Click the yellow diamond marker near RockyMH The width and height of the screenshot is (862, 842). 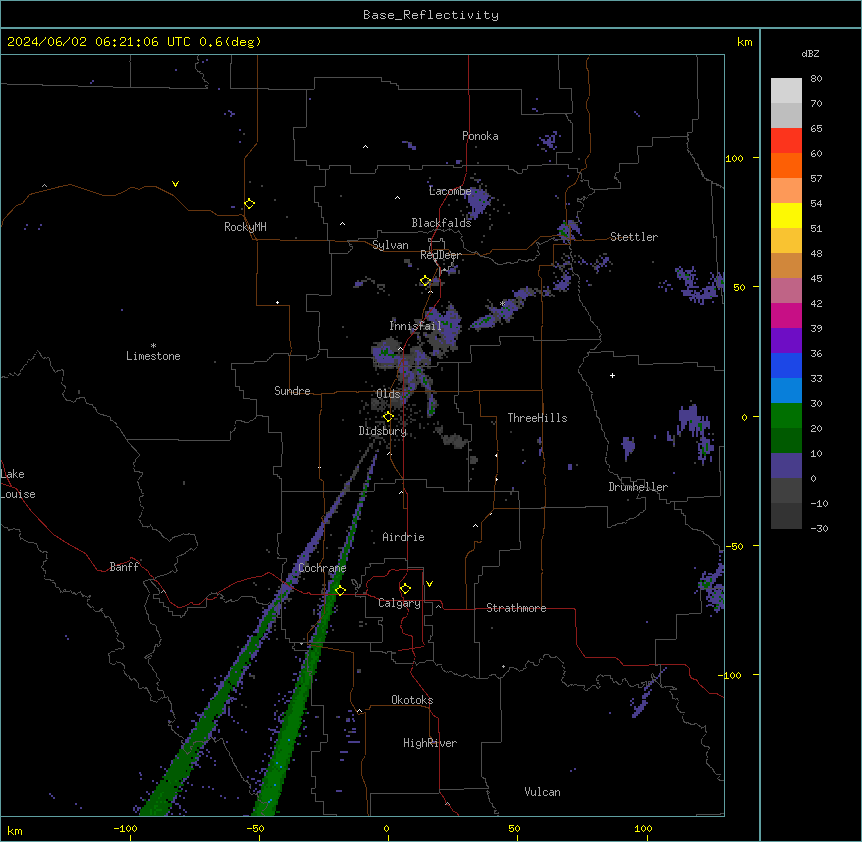click(249, 204)
